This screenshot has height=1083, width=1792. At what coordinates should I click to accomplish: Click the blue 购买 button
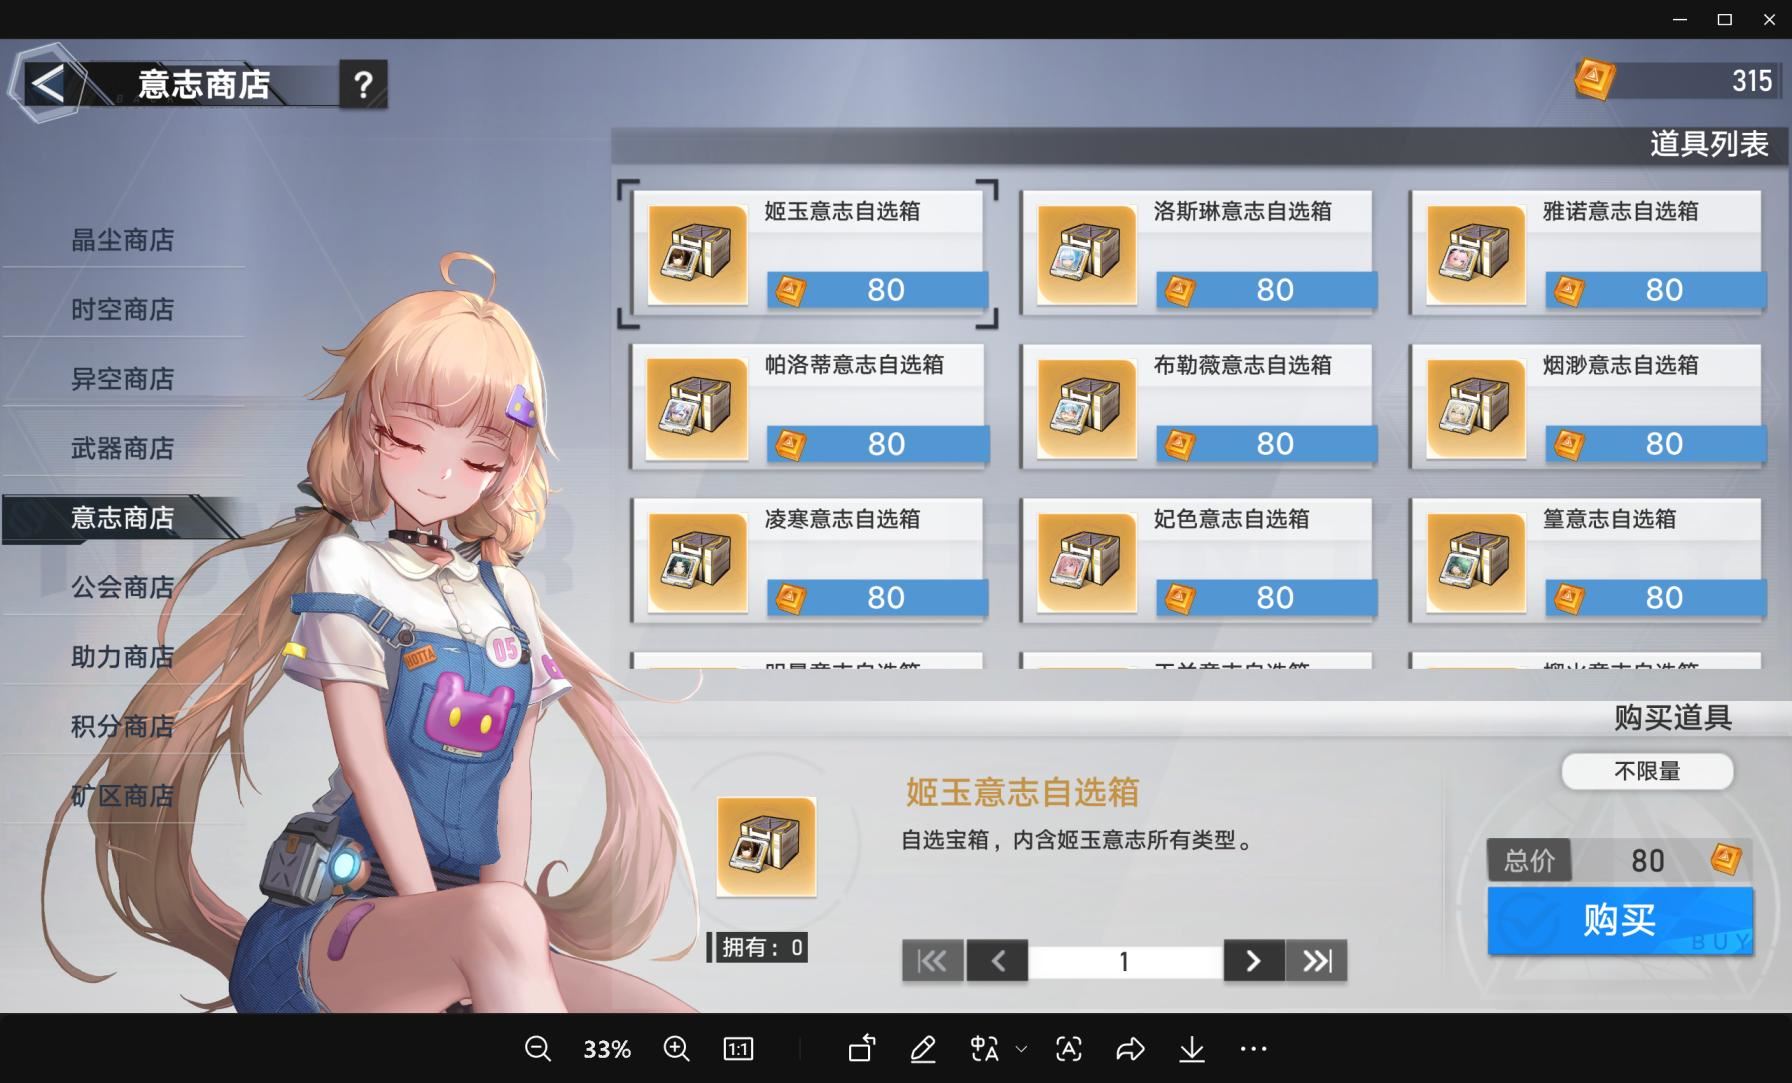[x=1620, y=920]
